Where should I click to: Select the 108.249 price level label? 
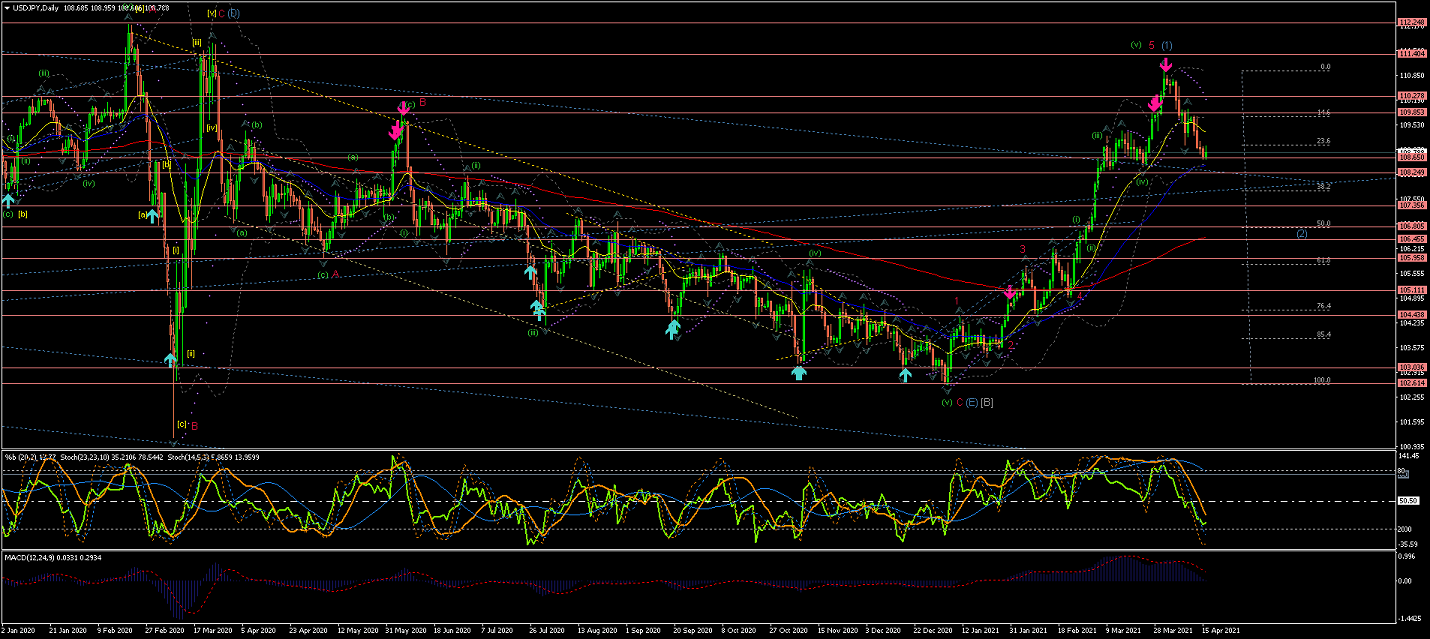[x=1412, y=172]
